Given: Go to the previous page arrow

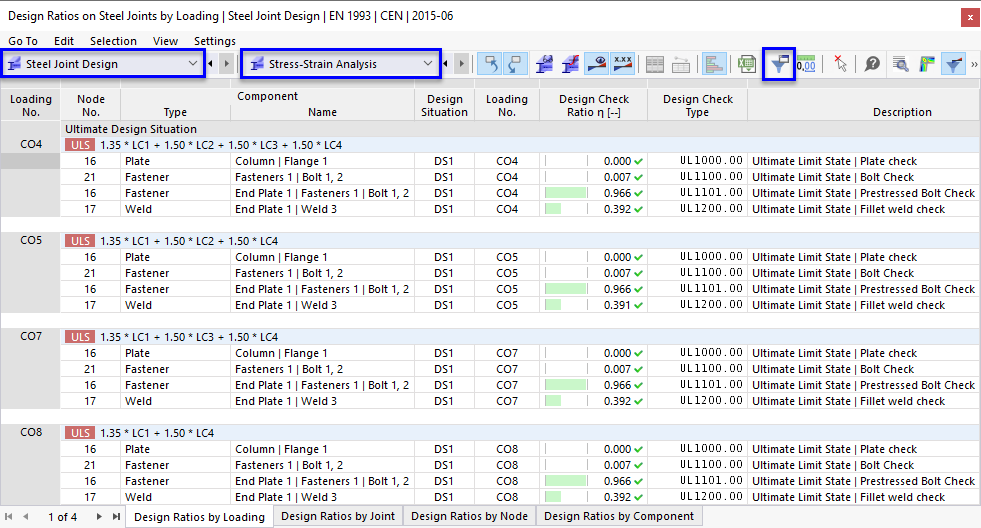Looking at the screenshot, I should click(x=26, y=517).
